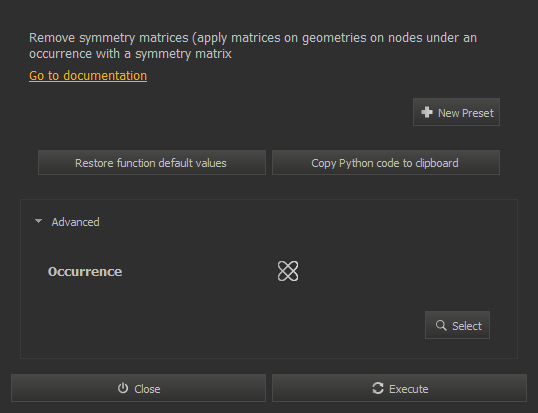538x413 pixels.
Task: Click the Advanced section label
Action: pos(75,222)
